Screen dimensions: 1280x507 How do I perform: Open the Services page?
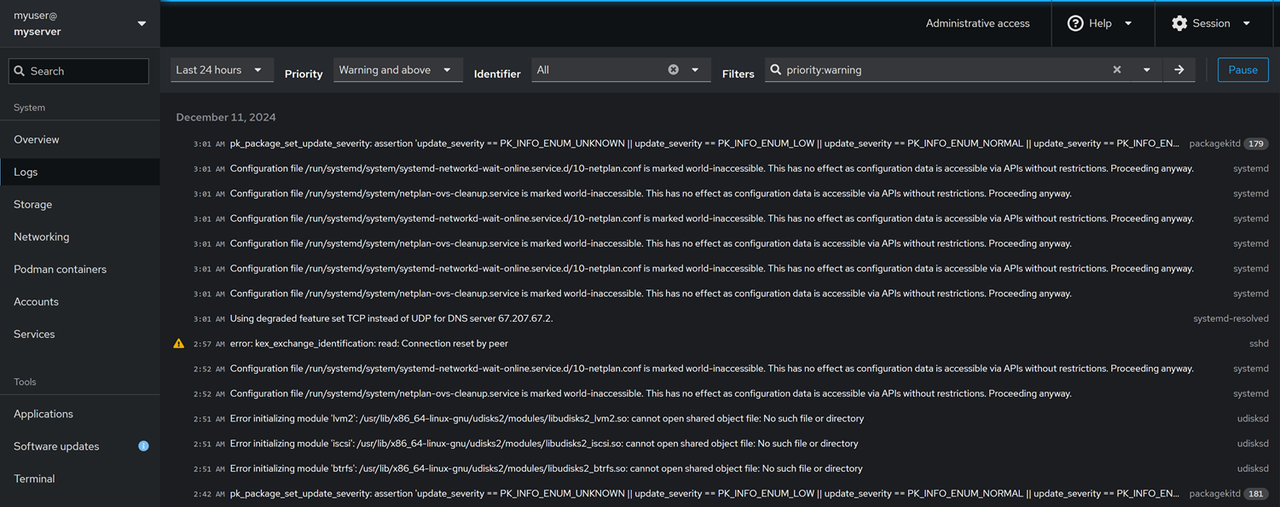(80, 334)
